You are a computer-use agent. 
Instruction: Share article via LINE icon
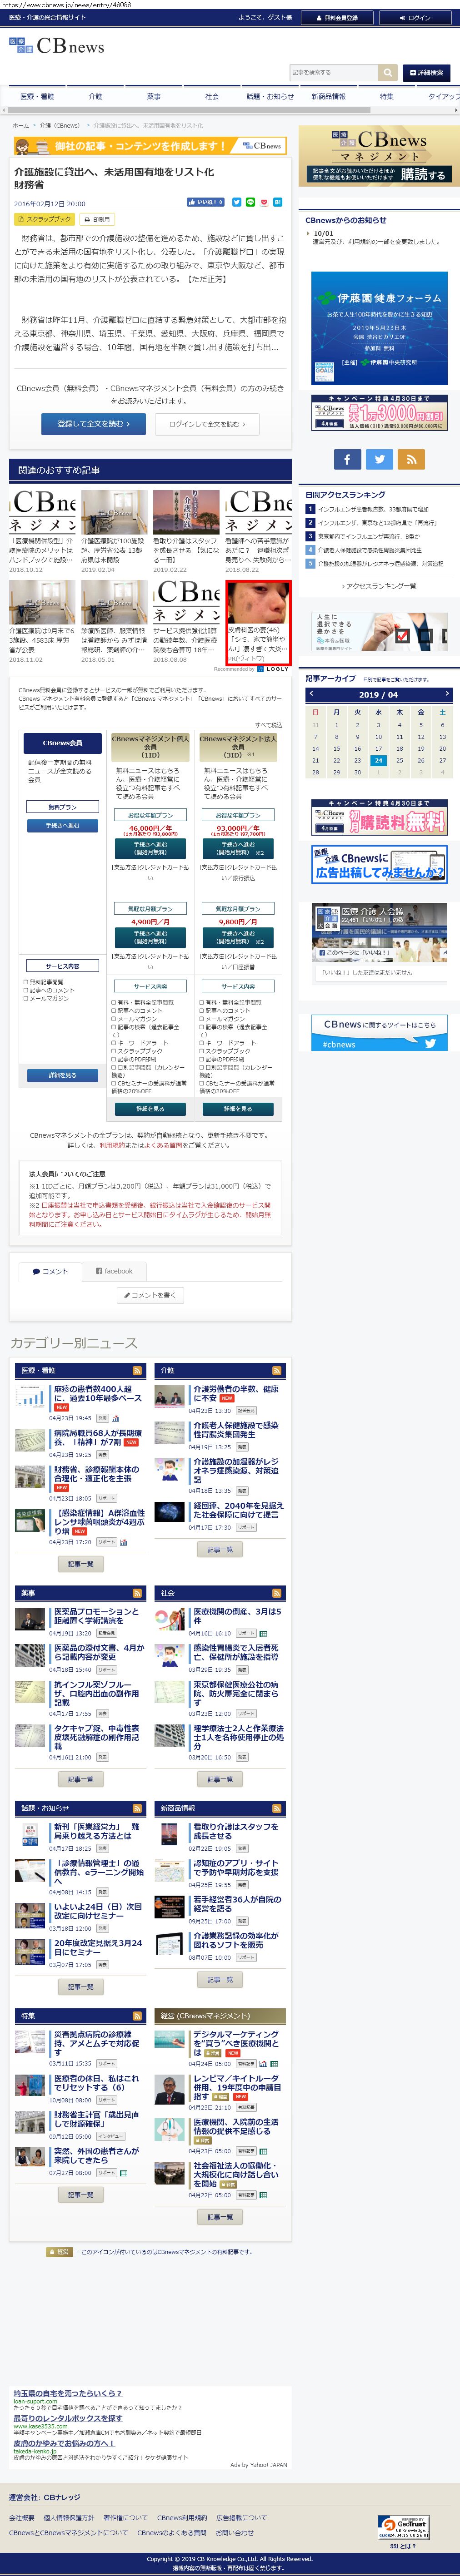(250, 202)
